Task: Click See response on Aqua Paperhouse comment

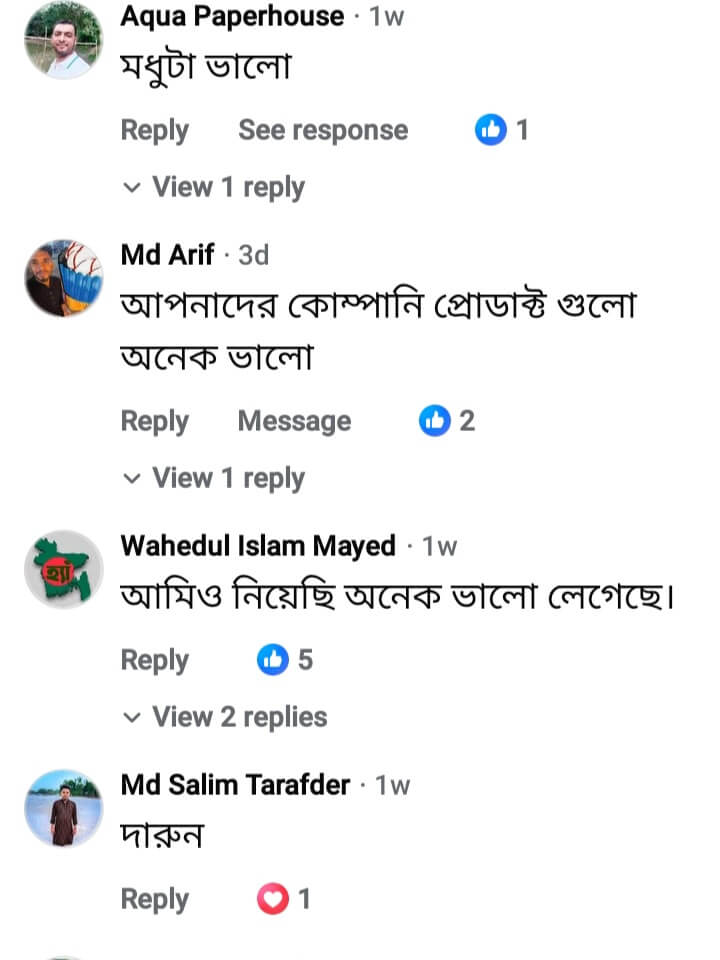Action: coord(323,130)
